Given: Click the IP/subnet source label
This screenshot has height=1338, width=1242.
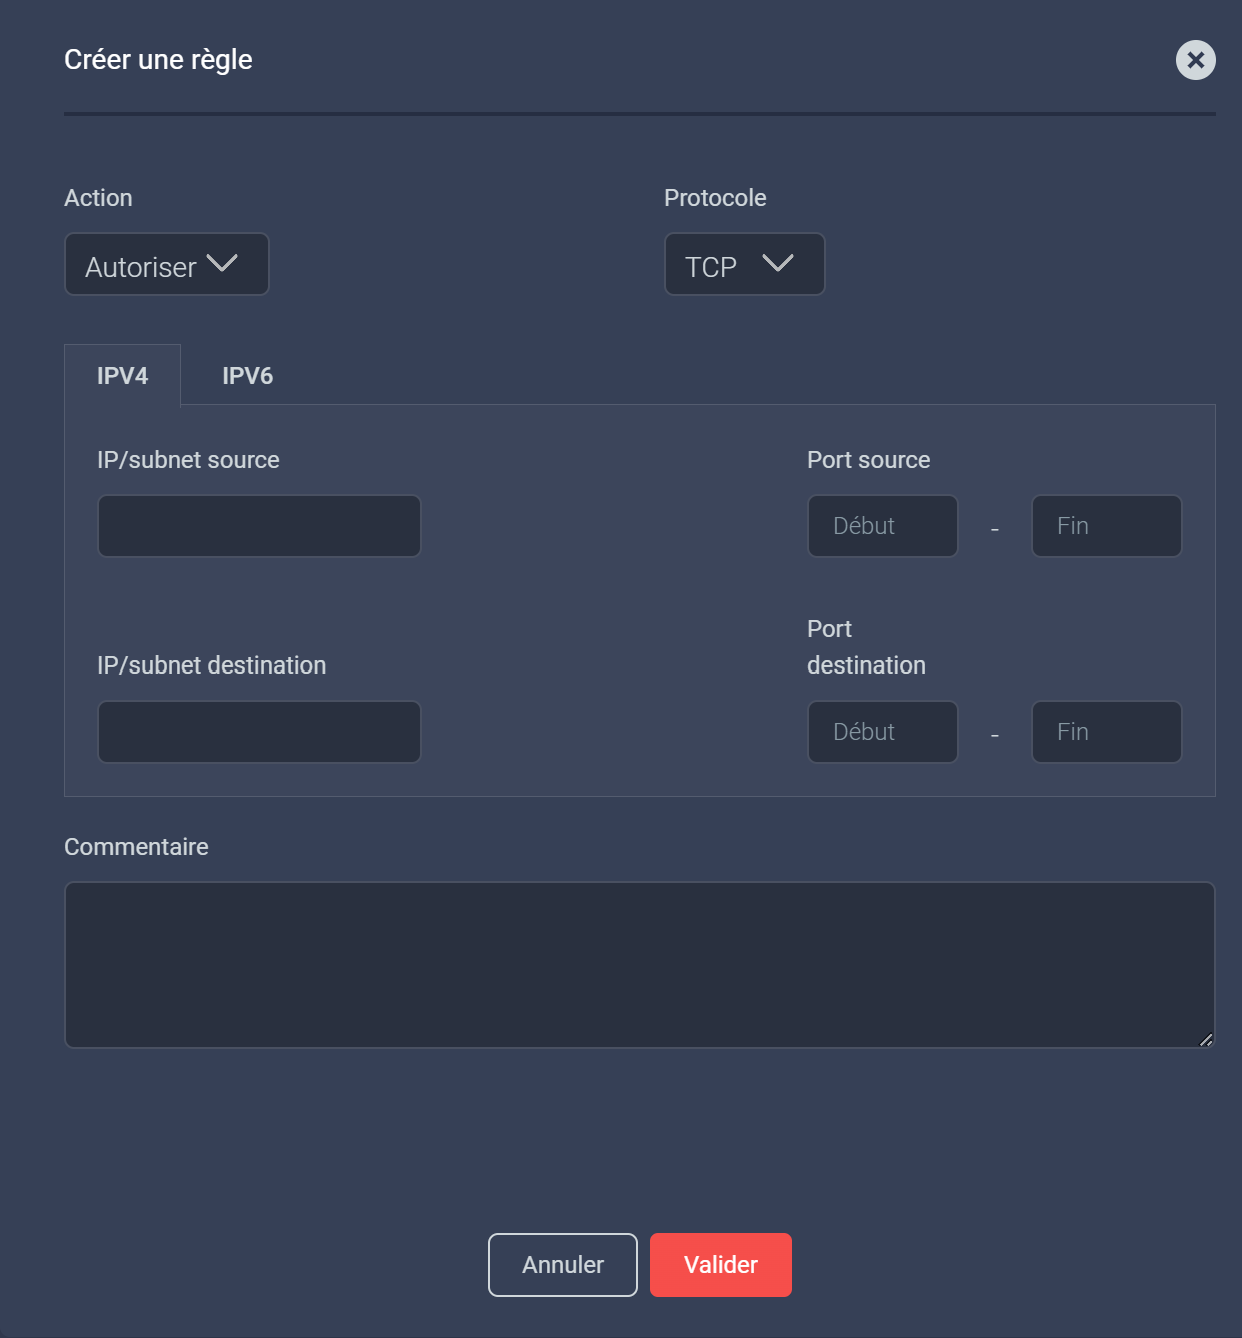Looking at the screenshot, I should [188, 460].
